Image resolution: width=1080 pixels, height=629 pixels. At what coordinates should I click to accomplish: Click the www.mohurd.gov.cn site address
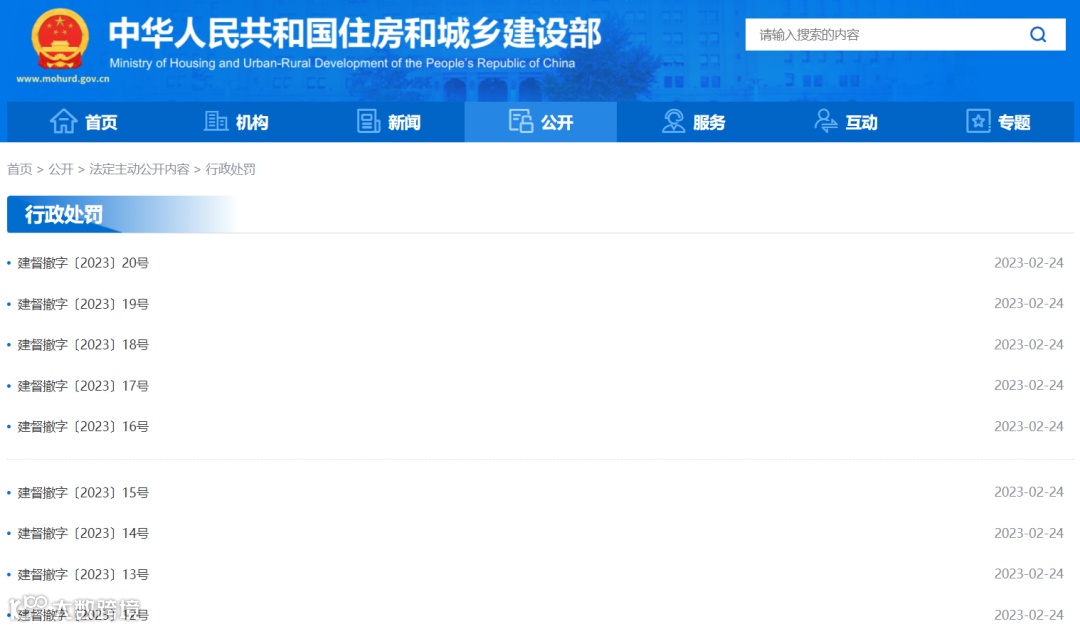click(x=63, y=79)
